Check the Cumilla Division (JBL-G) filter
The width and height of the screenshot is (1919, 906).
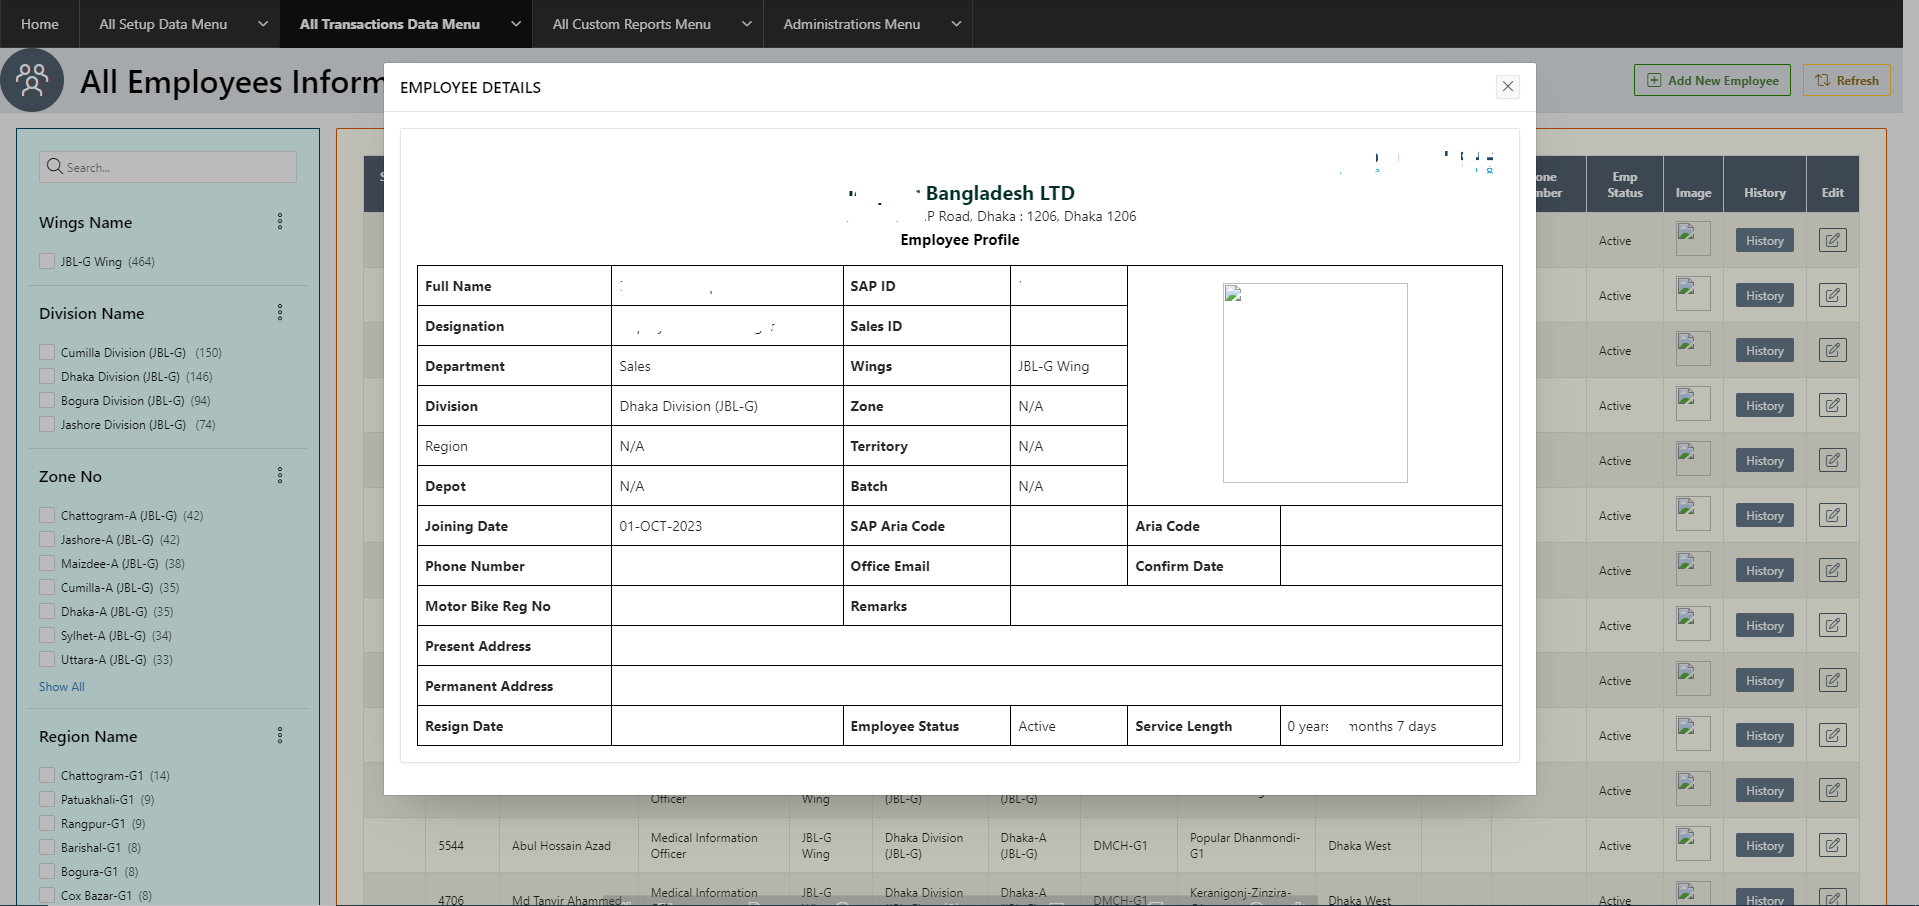pos(47,352)
